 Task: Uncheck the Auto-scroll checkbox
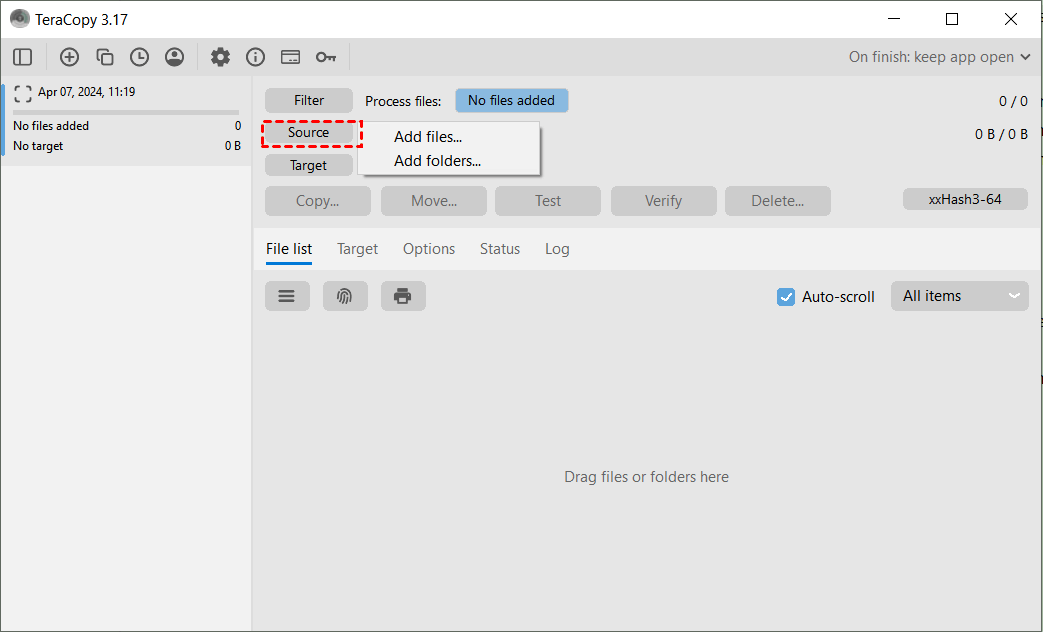tap(786, 296)
